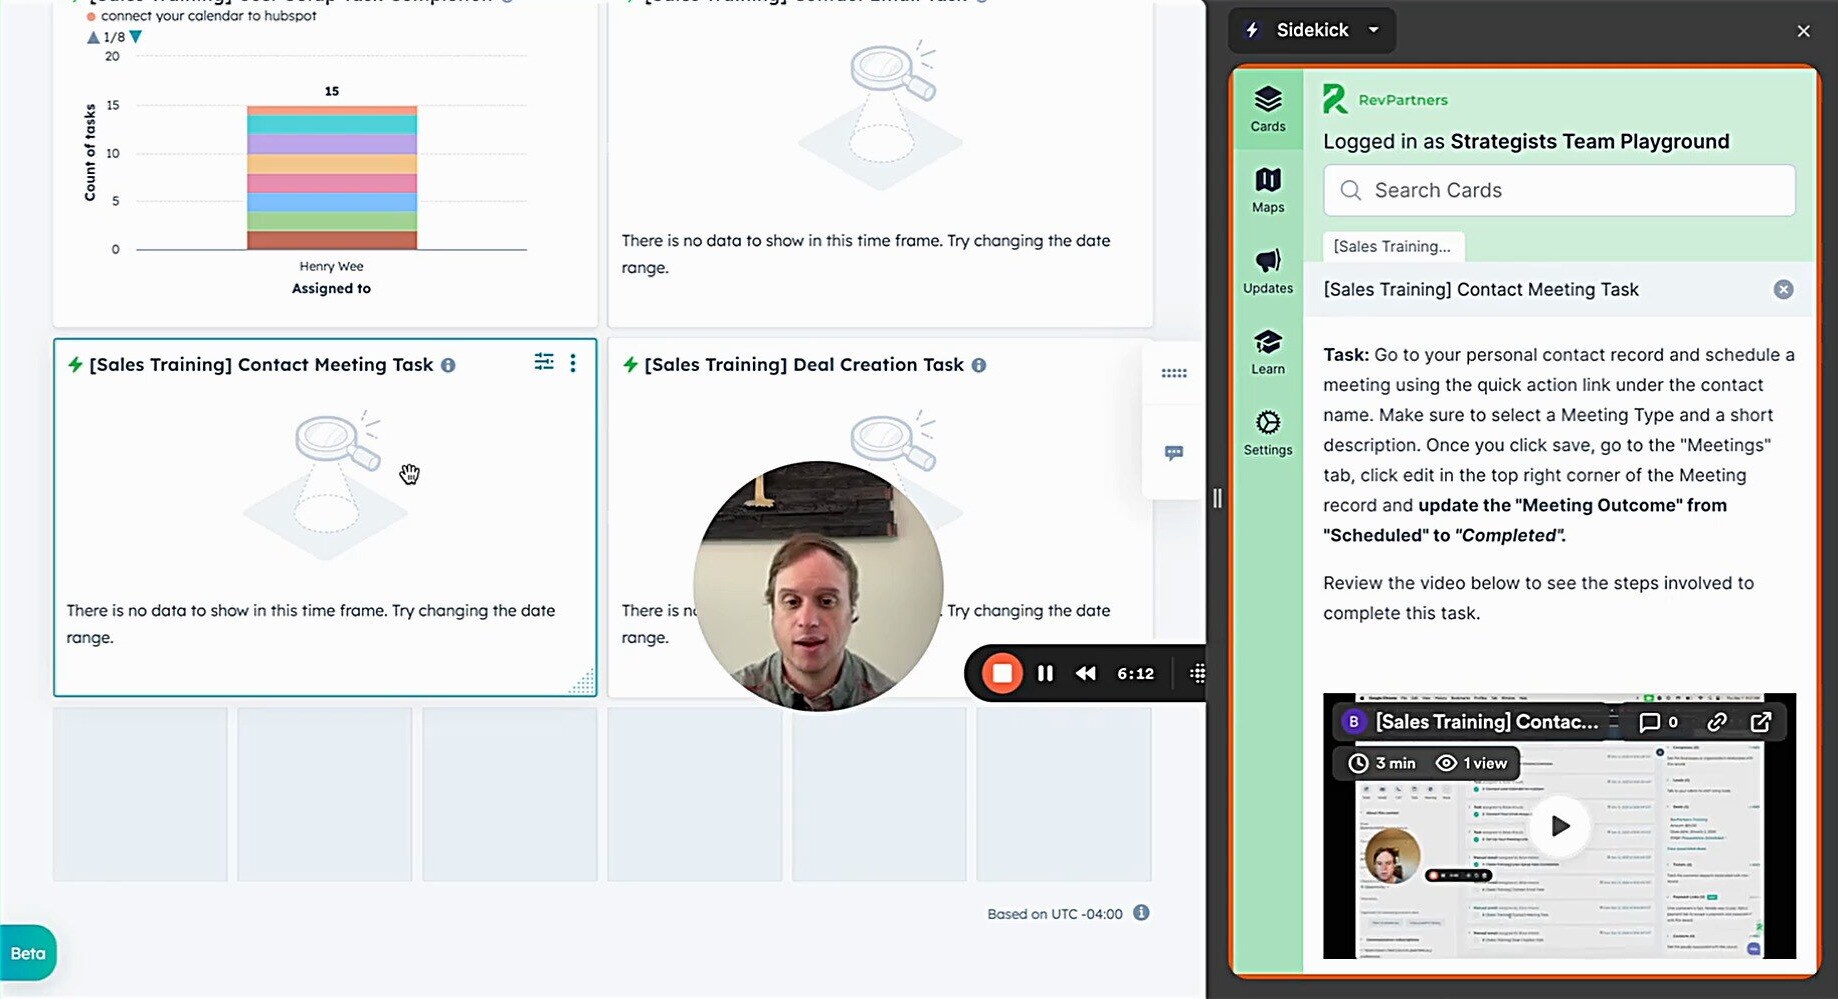This screenshot has height=999, width=1838.
Task: Pause the screen recording
Action: [x=1045, y=673]
